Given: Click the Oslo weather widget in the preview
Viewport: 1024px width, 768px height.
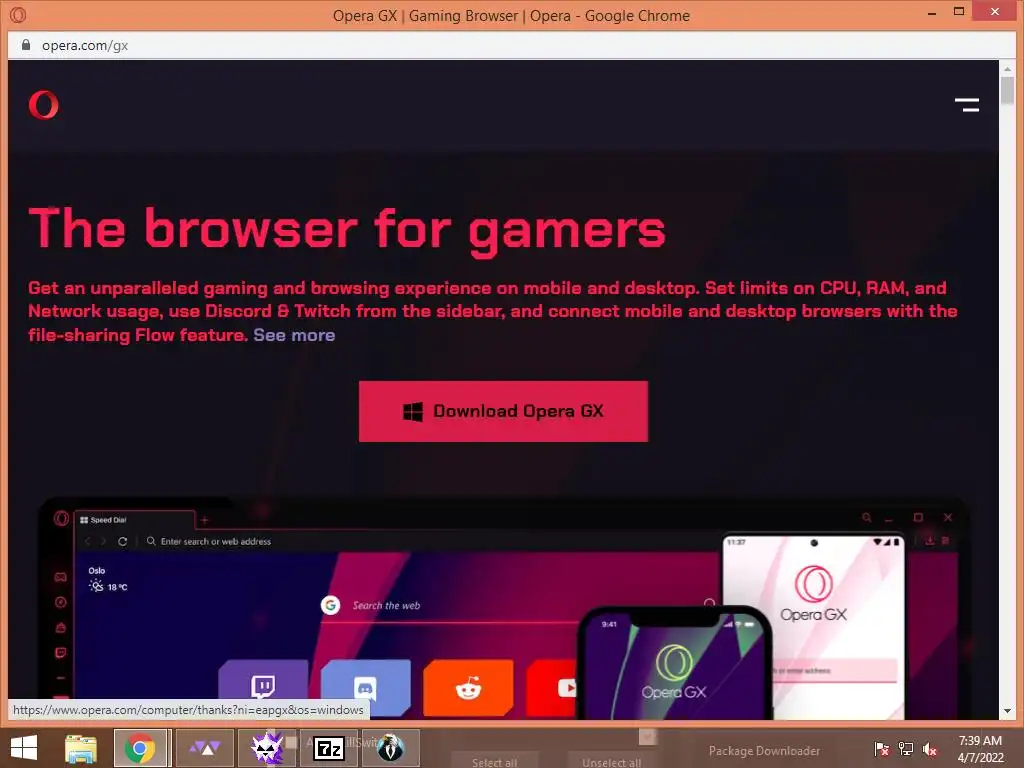Looking at the screenshot, I should pos(107,579).
